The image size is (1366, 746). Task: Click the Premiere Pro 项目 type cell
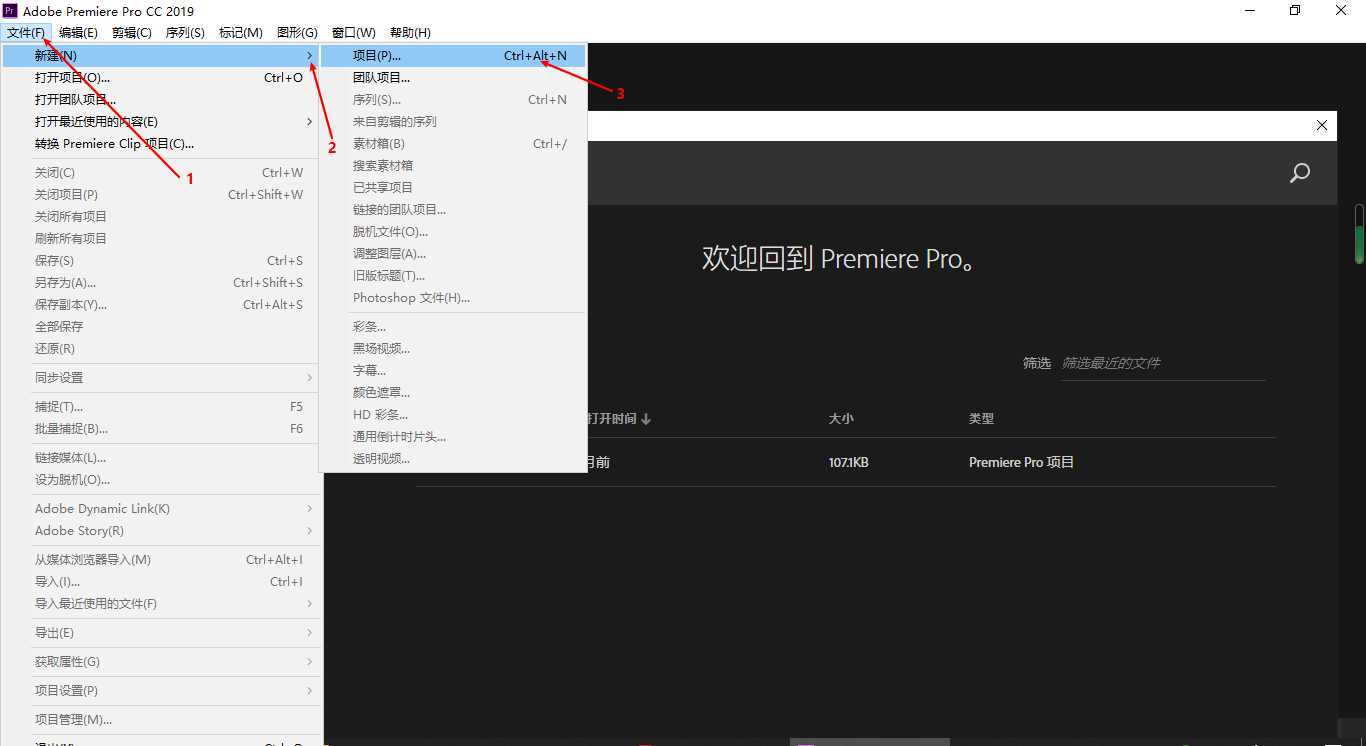[x=1021, y=462]
